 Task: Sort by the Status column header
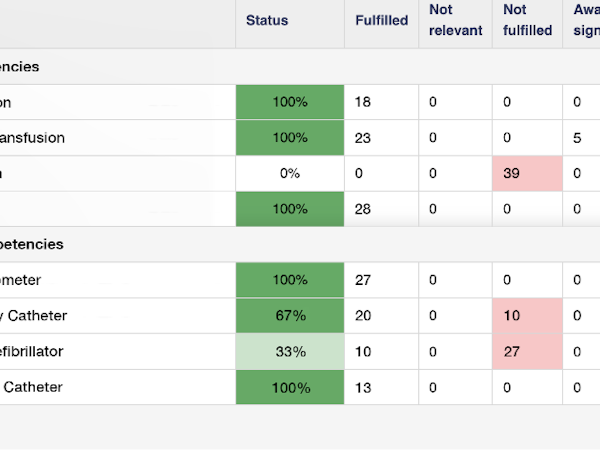[266, 21]
